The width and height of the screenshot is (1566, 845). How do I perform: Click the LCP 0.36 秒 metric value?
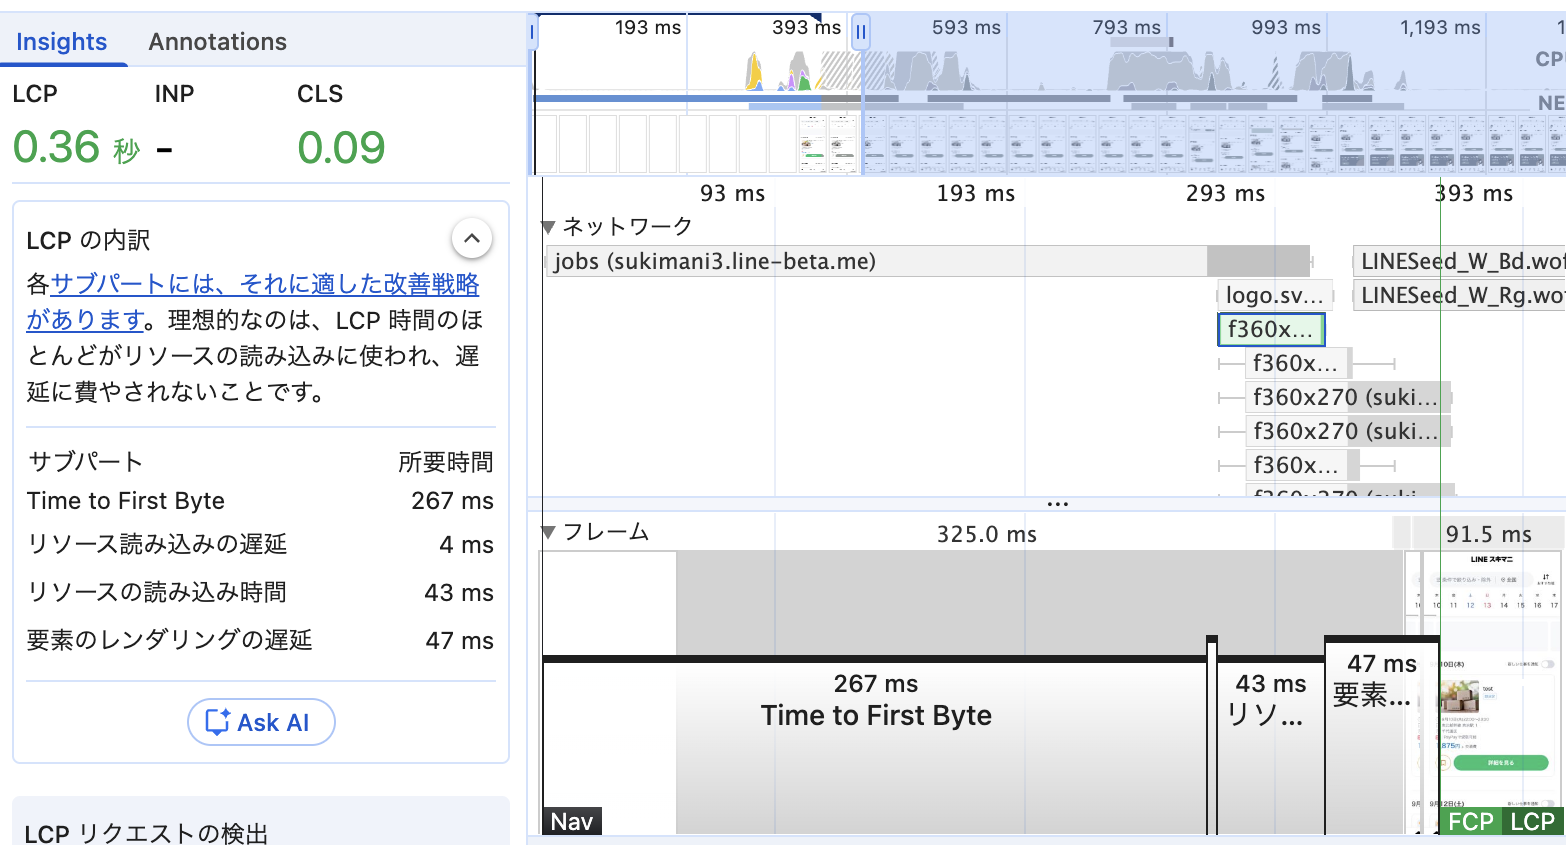(x=76, y=148)
